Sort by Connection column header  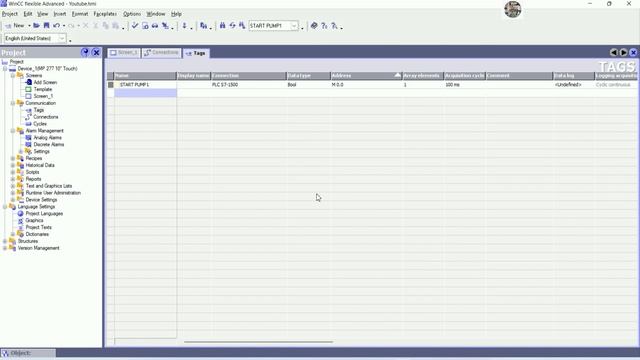click(249, 76)
